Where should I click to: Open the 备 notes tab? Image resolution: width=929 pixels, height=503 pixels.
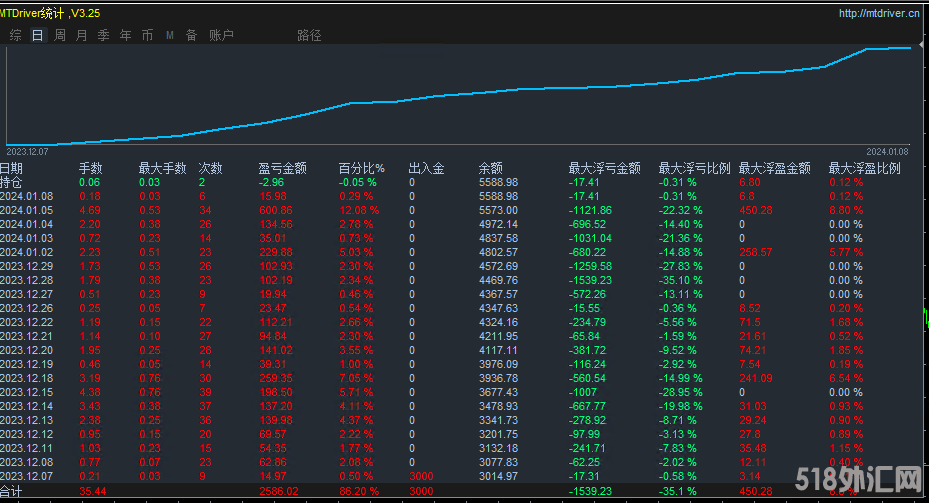(191, 35)
